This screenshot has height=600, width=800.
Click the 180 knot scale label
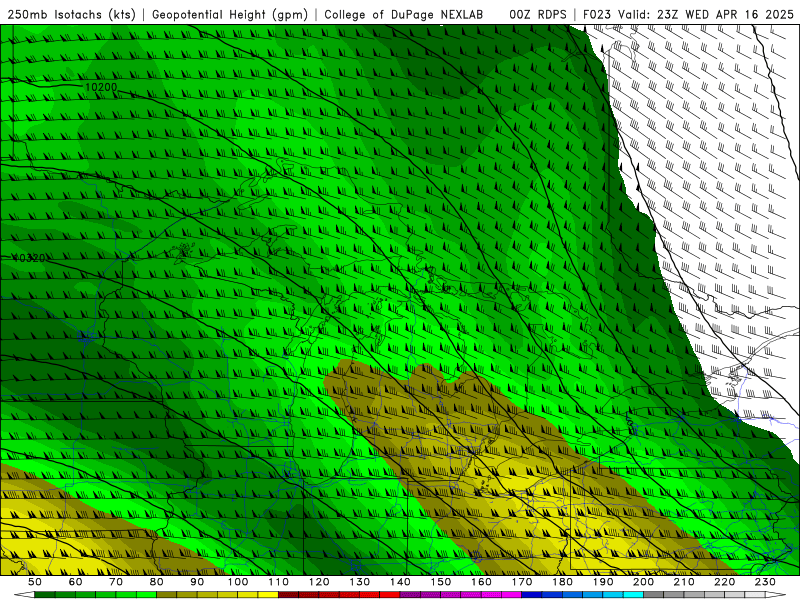[562, 582]
